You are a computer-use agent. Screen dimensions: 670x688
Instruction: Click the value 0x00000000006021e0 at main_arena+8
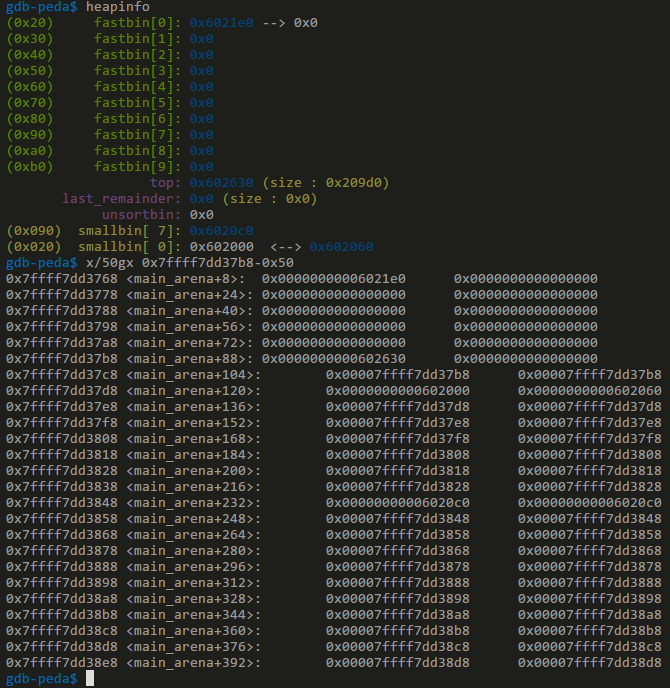click(333, 279)
